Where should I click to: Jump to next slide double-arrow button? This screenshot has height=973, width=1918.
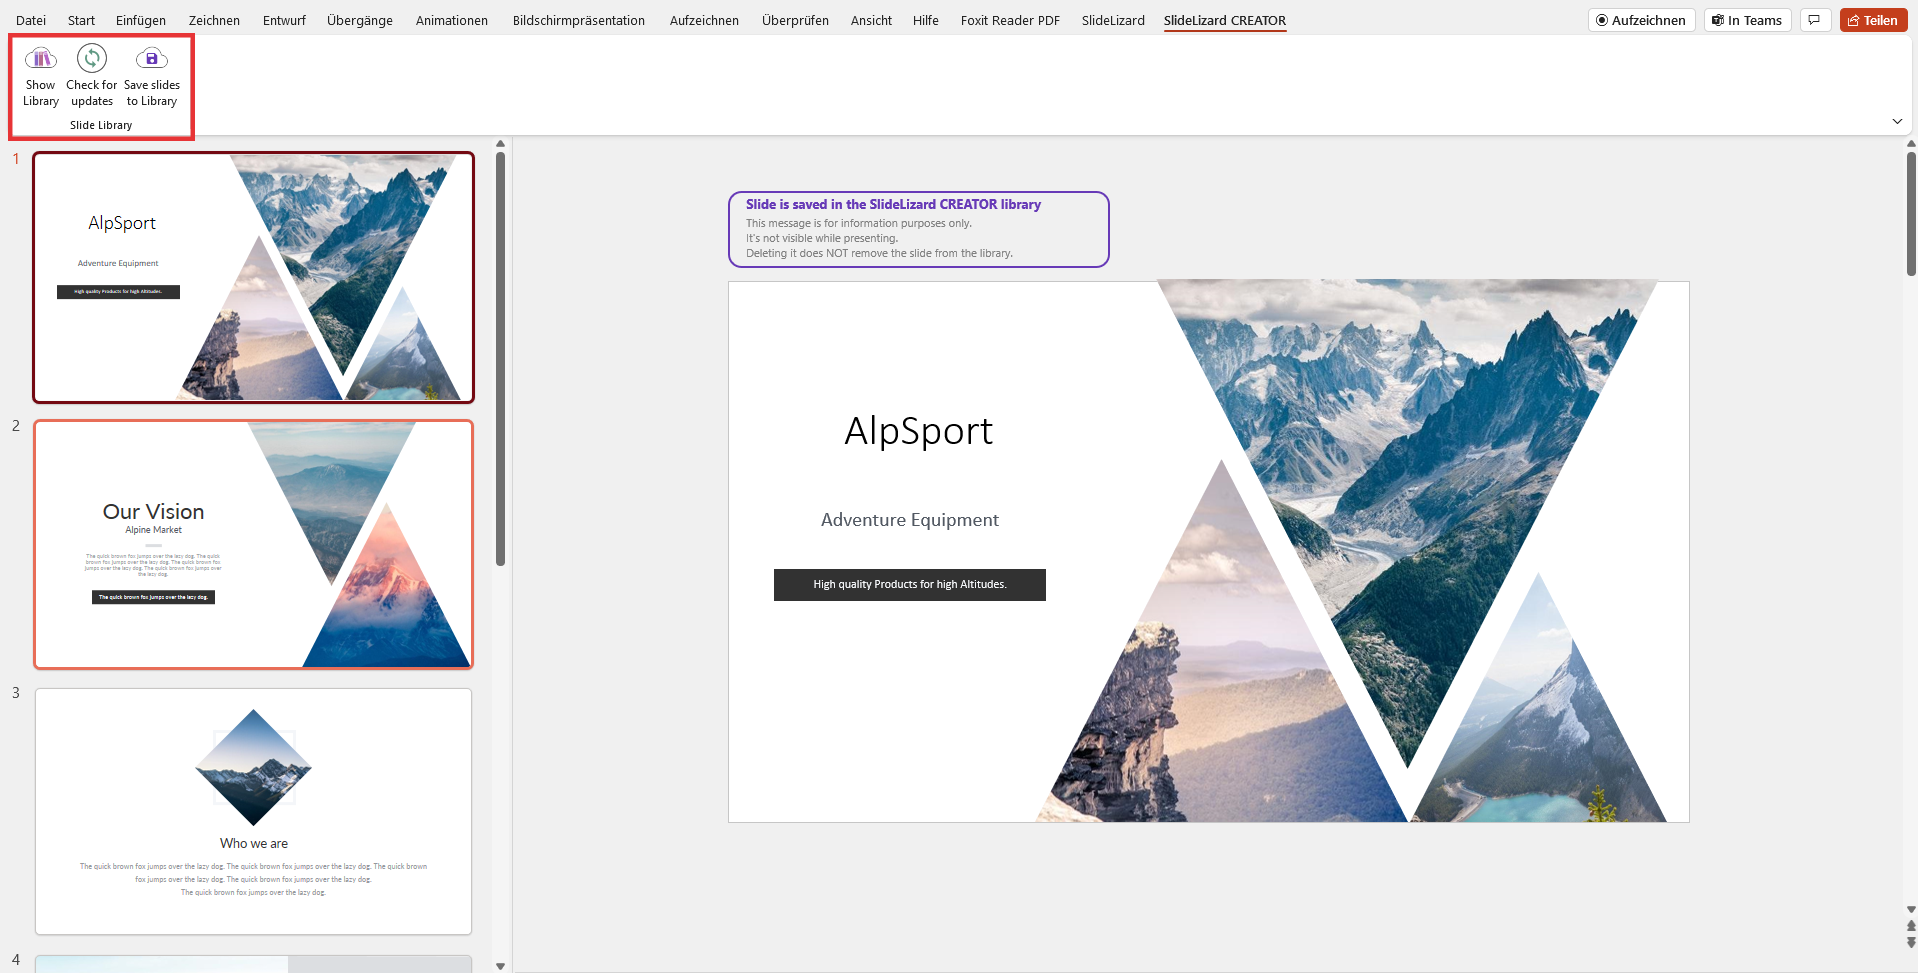(1911, 942)
